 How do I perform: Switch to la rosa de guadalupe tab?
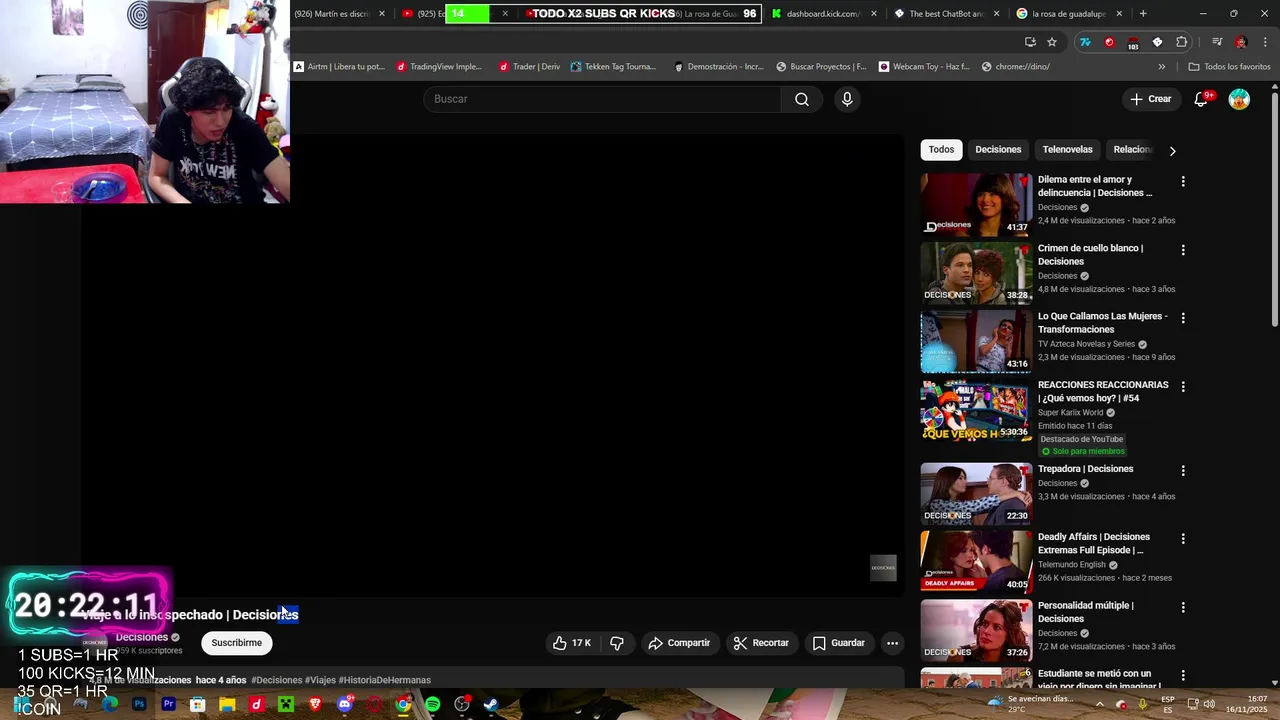(x=1068, y=14)
